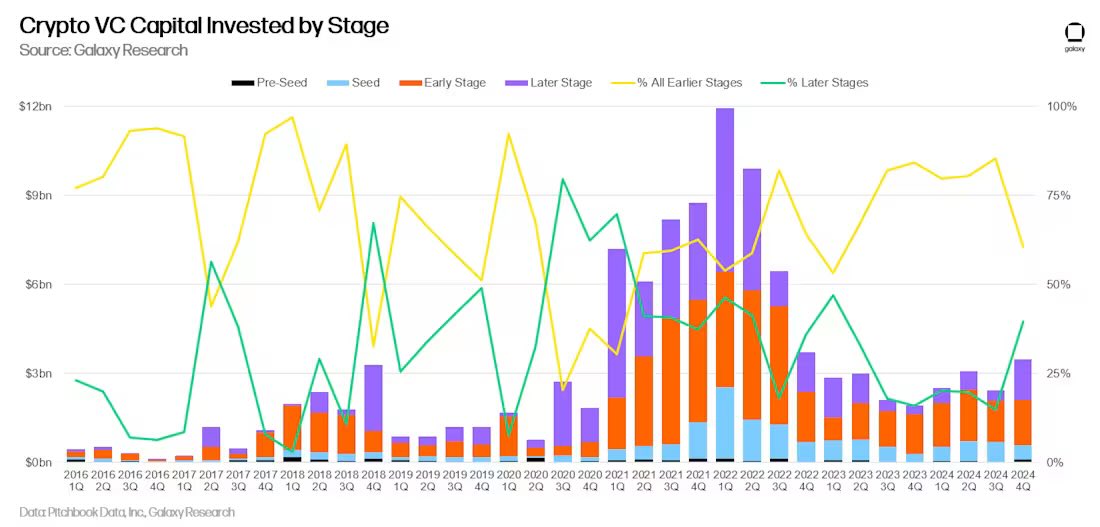Screen dimensions: 1100x527
Task: Click the '2022 4Q' x-axis label
Action: pyautogui.click(x=806, y=483)
